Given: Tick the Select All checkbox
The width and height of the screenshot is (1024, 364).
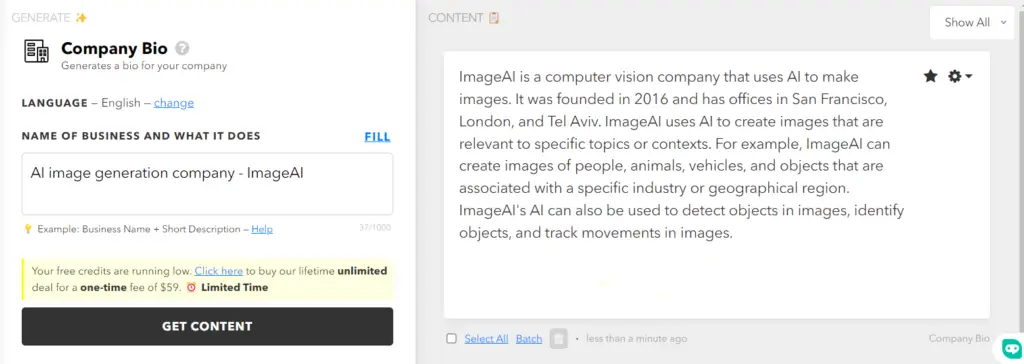Looking at the screenshot, I should [451, 339].
